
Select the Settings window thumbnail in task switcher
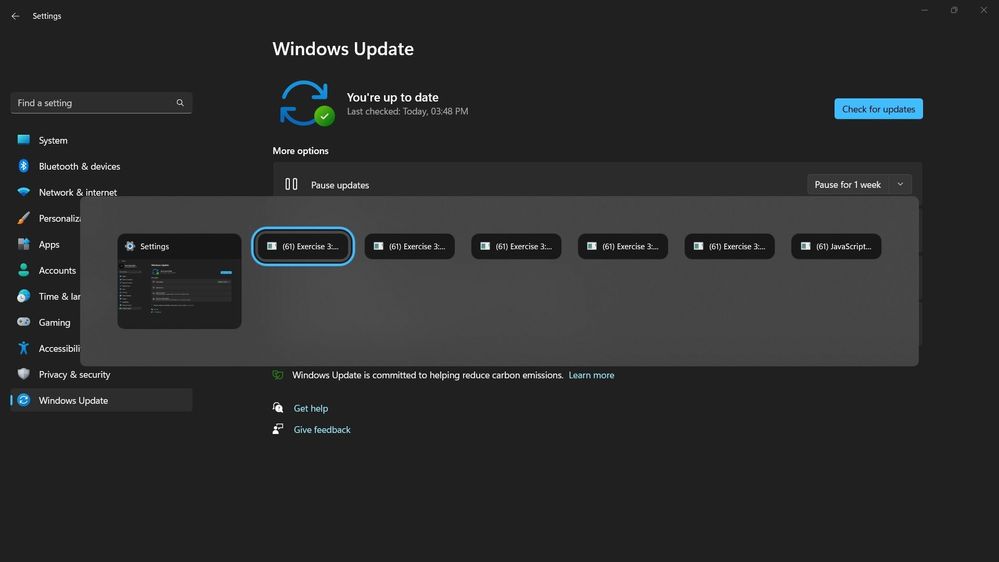click(179, 281)
